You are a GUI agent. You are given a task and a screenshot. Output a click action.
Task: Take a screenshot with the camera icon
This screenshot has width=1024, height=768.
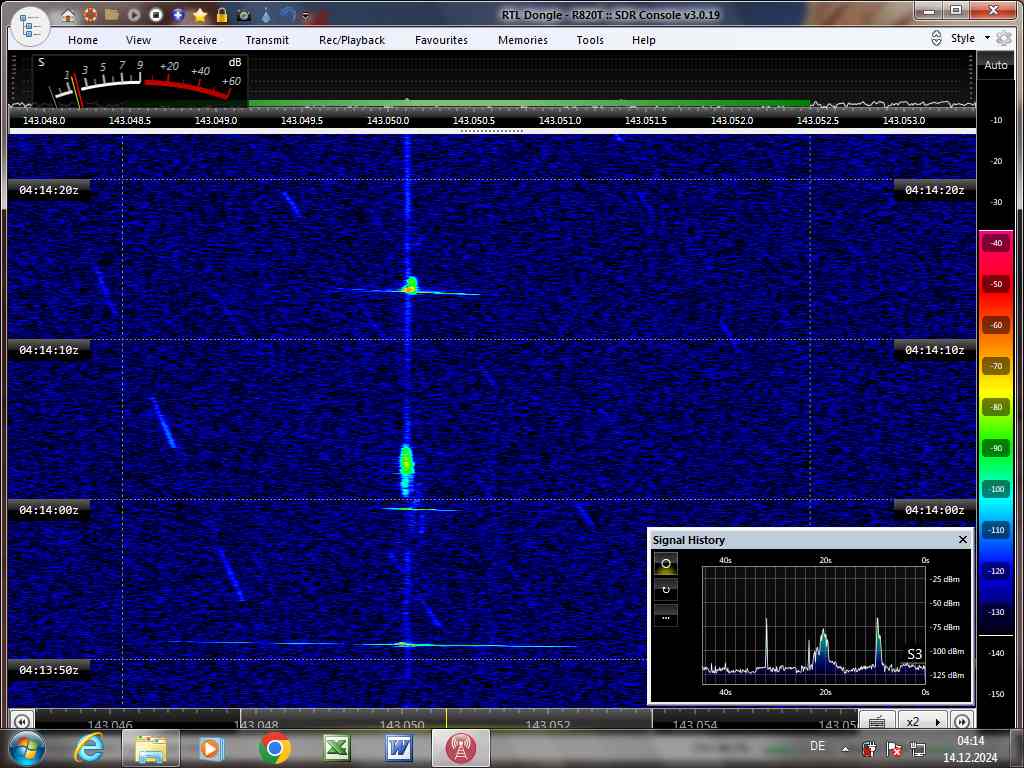coord(244,14)
